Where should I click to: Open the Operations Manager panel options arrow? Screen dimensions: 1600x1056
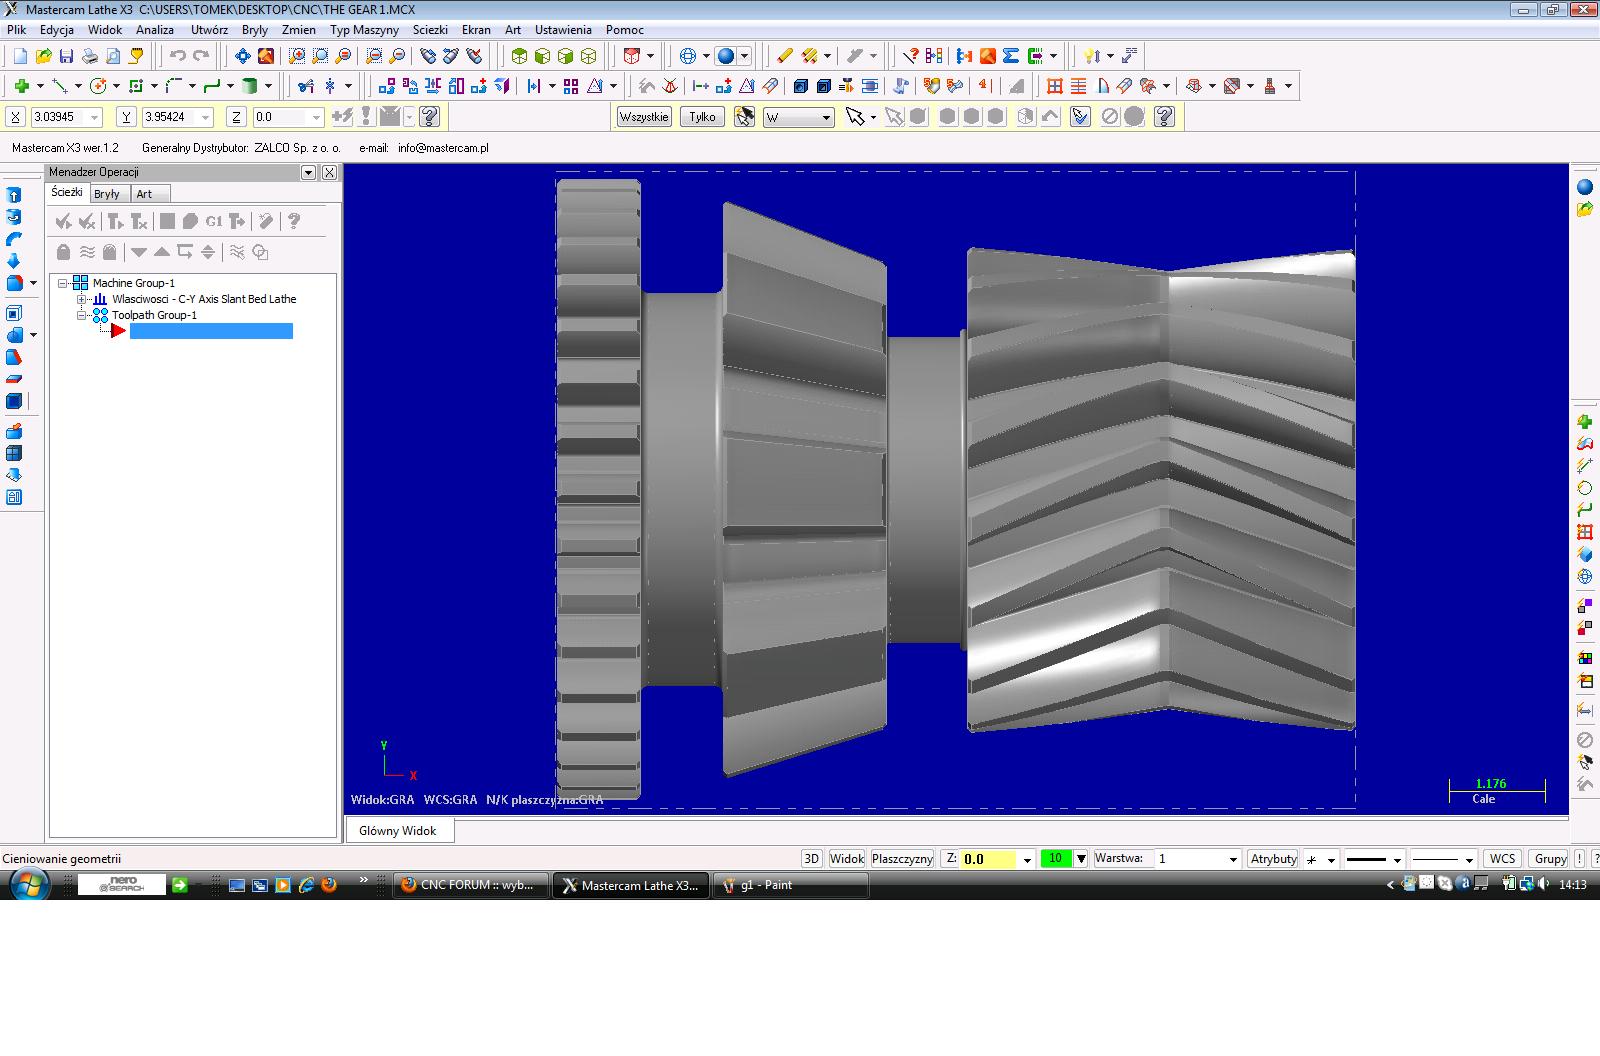309,172
